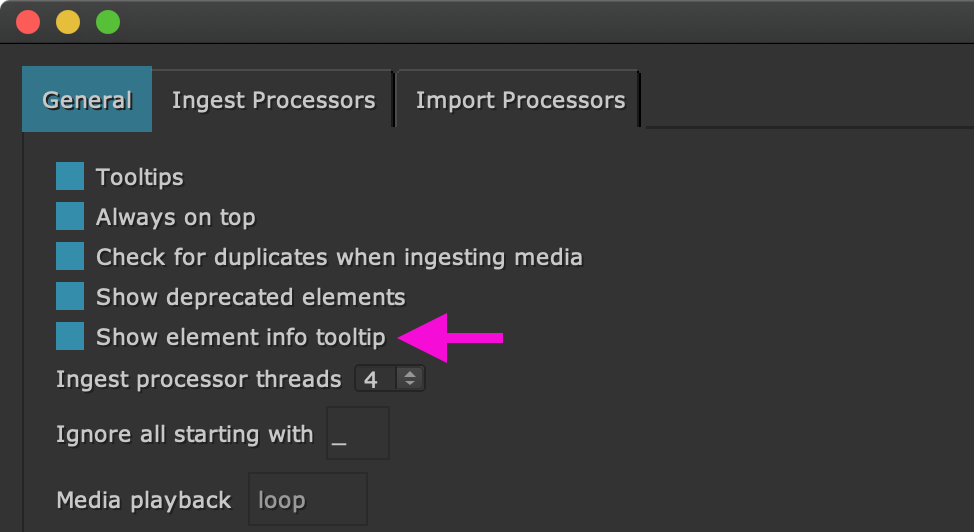Switch to the Ingest Processors tab
The image size is (974, 532).
click(273, 100)
